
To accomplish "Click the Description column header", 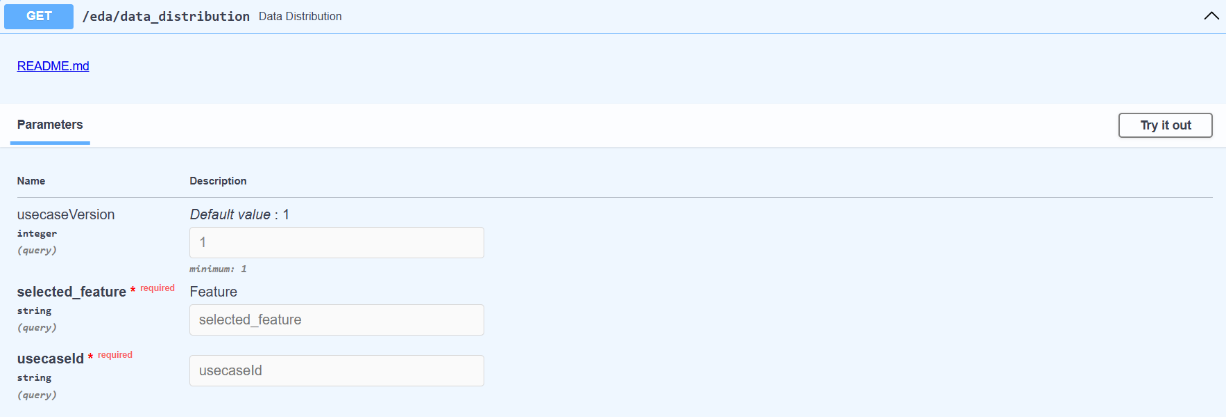I will [x=218, y=181].
